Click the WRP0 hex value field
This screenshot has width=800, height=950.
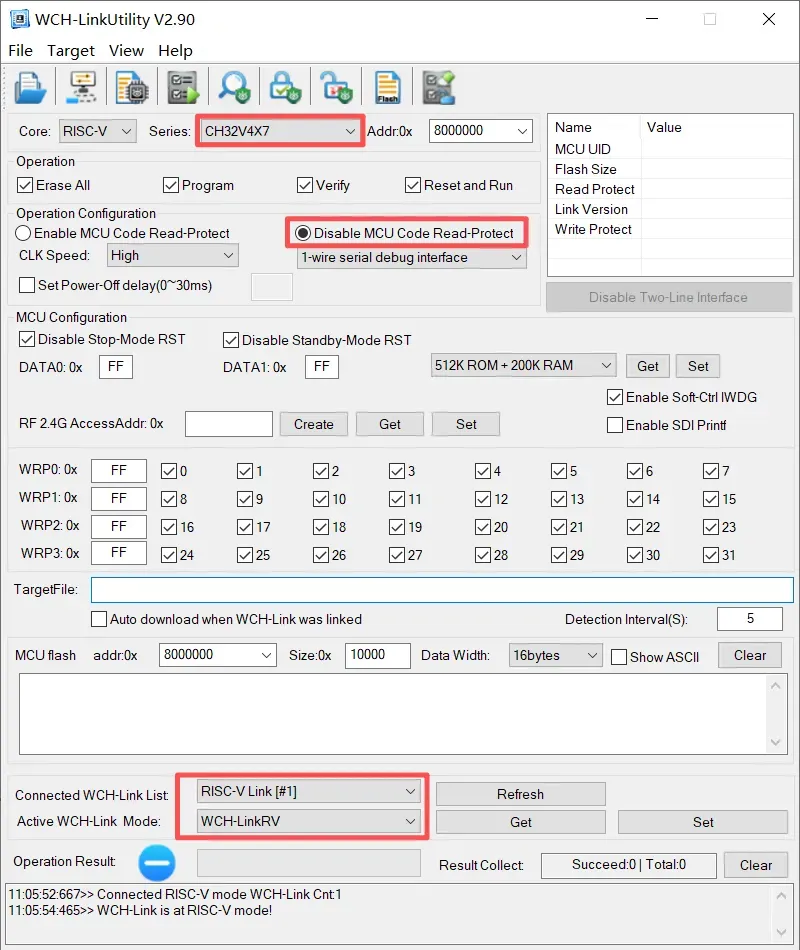[x=119, y=471]
